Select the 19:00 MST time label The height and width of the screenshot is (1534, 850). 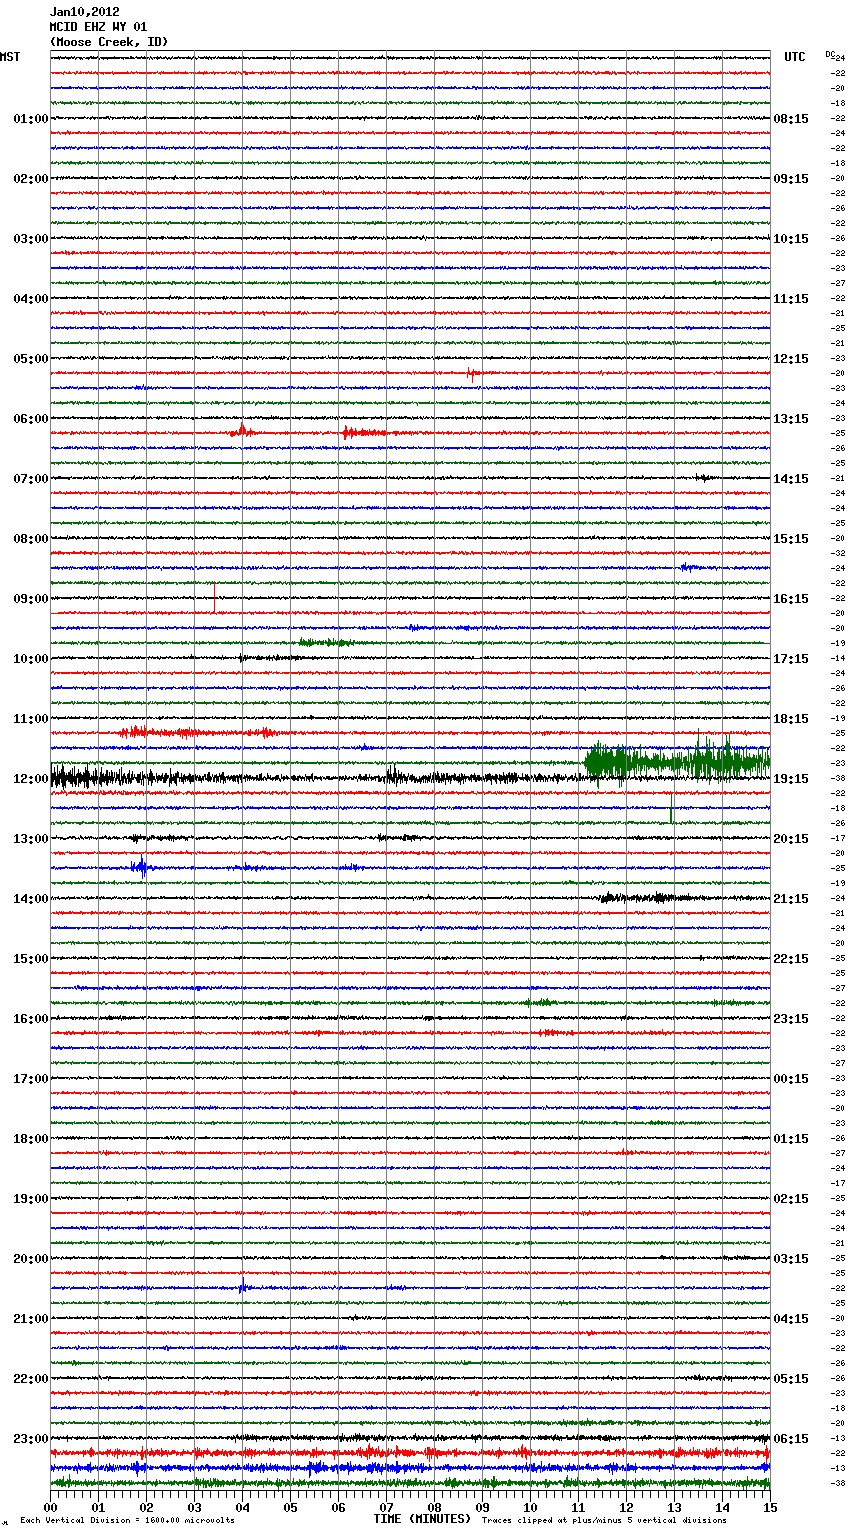pyautogui.click(x=30, y=1199)
